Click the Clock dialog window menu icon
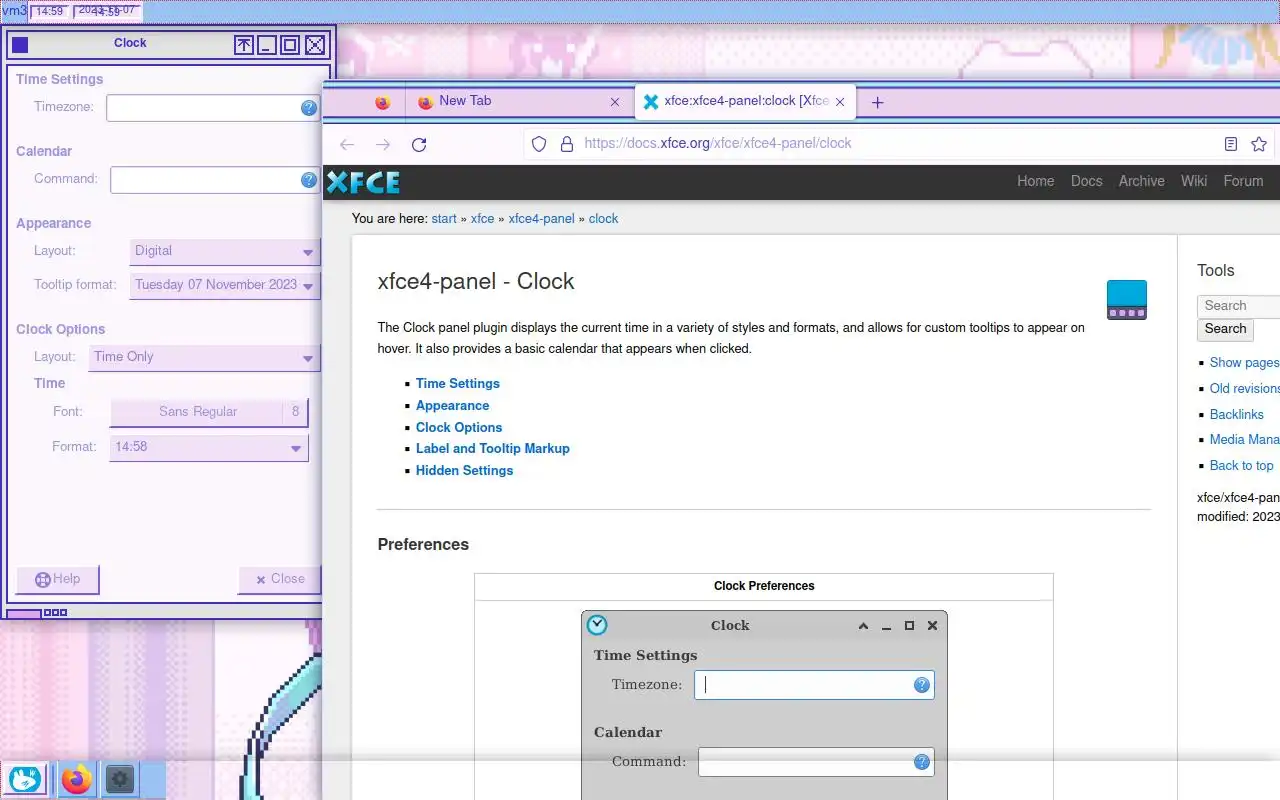 pos(20,44)
